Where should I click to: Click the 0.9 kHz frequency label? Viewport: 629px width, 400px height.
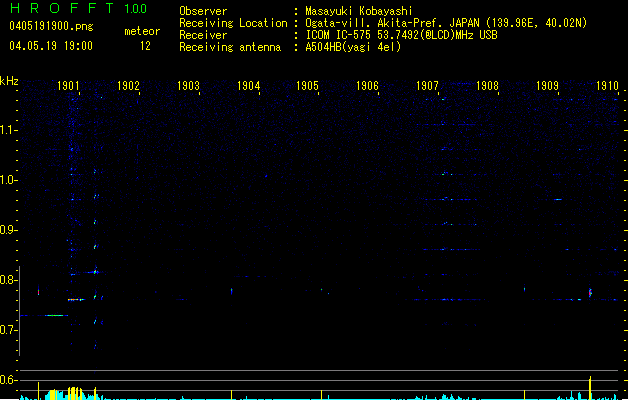click(7, 230)
